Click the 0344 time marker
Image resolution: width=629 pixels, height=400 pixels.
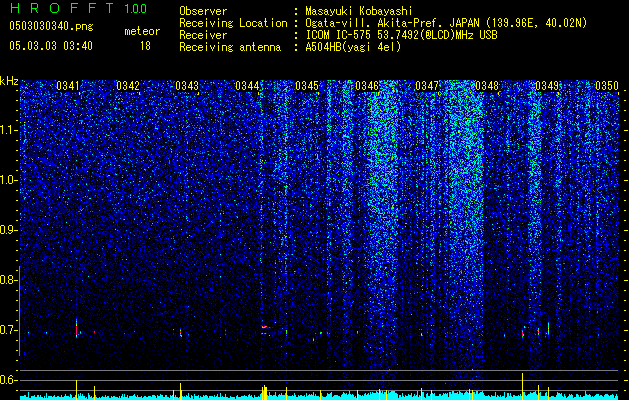pos(247,86)
